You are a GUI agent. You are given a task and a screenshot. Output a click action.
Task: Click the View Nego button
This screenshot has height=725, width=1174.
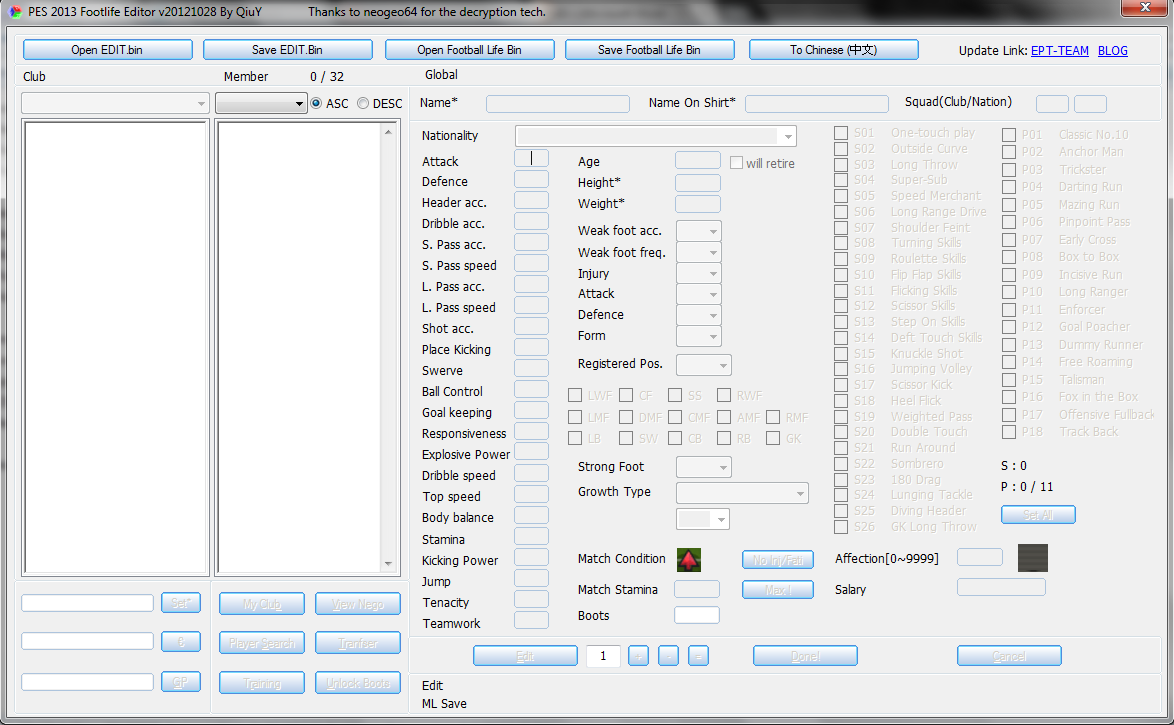point(358,604)
